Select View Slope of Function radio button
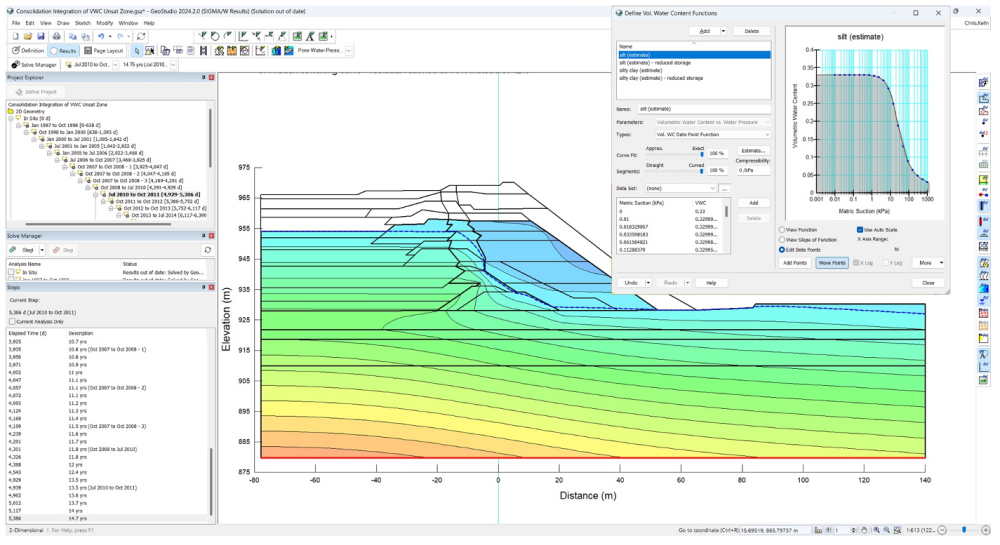This screenshot has height=545, width=1000. [782, 240]
